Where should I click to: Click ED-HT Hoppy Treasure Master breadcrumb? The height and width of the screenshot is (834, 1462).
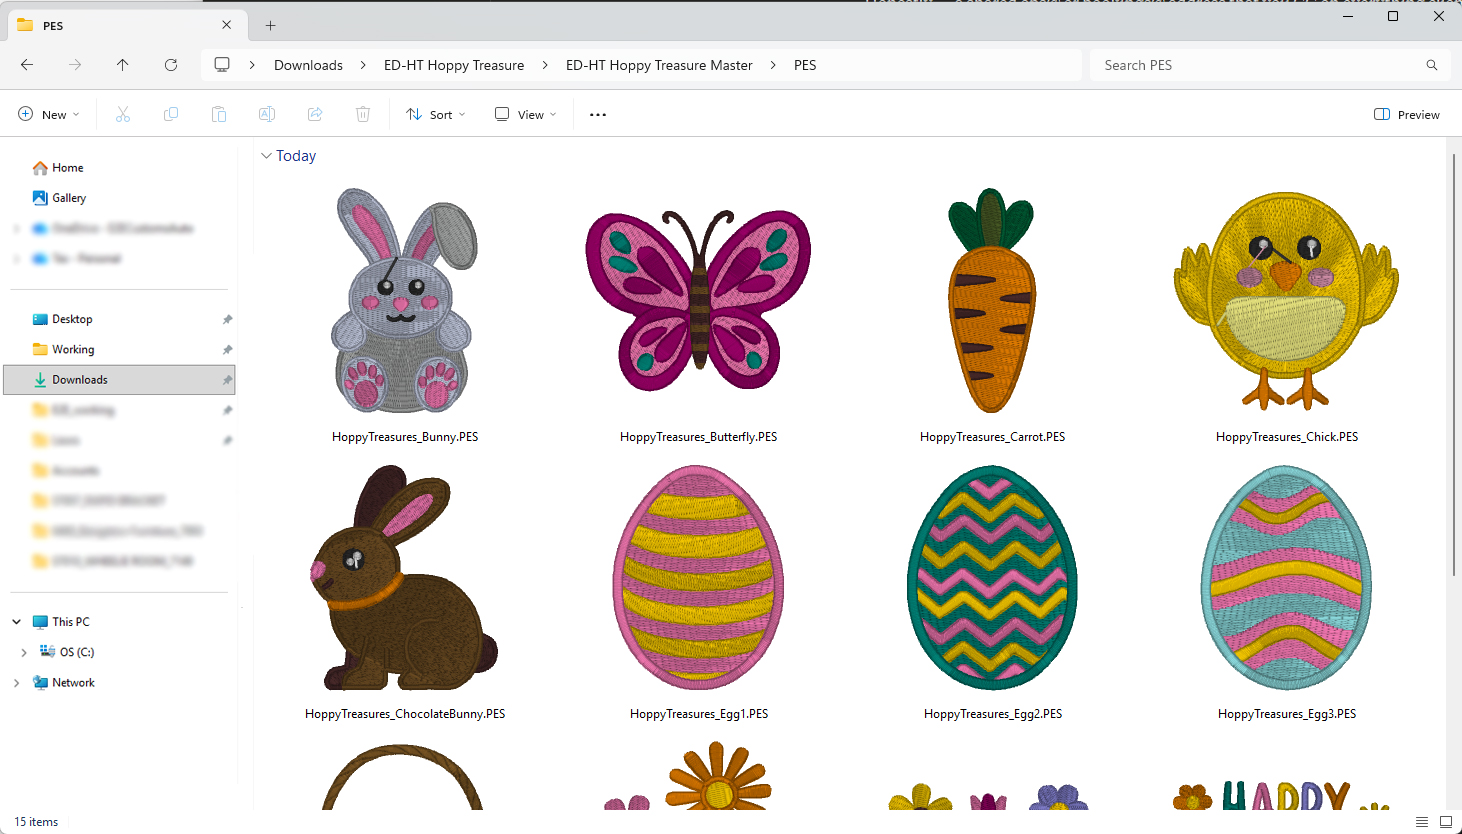[x=659, y=65]
